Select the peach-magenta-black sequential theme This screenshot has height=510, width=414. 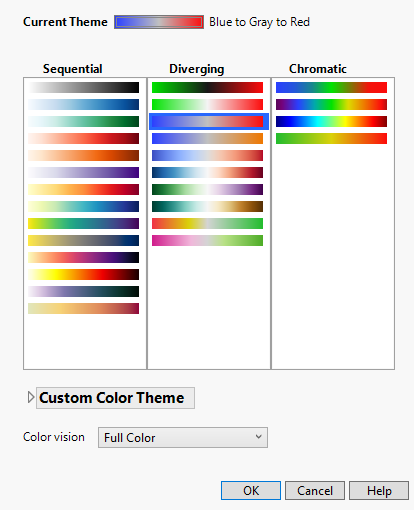[83, 257]
